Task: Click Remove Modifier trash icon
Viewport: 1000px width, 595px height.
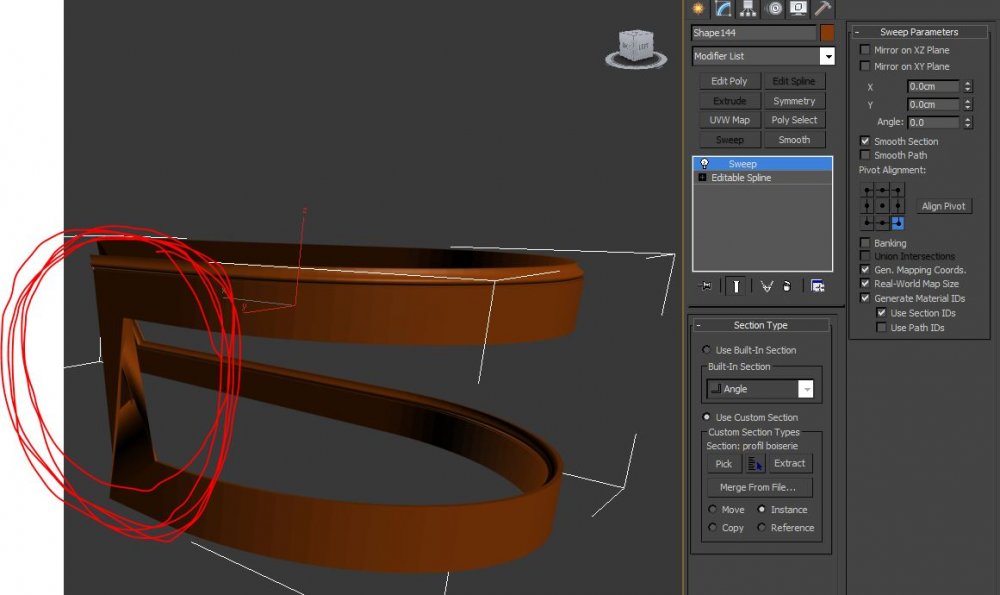Action: point(789,286)
